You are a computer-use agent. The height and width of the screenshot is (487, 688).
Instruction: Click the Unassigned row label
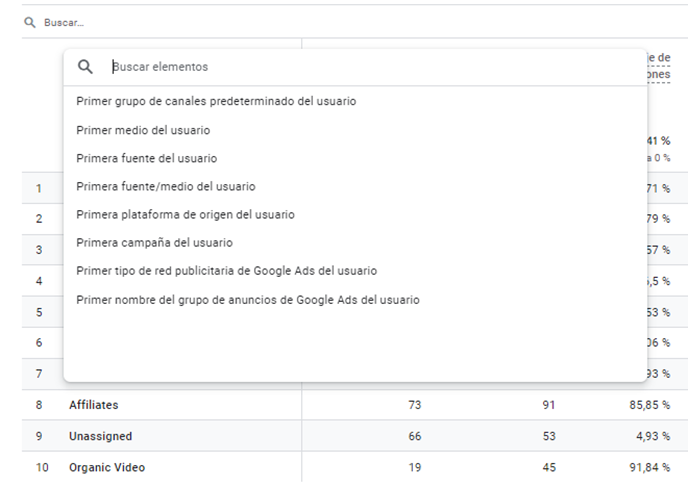[100, 436]
